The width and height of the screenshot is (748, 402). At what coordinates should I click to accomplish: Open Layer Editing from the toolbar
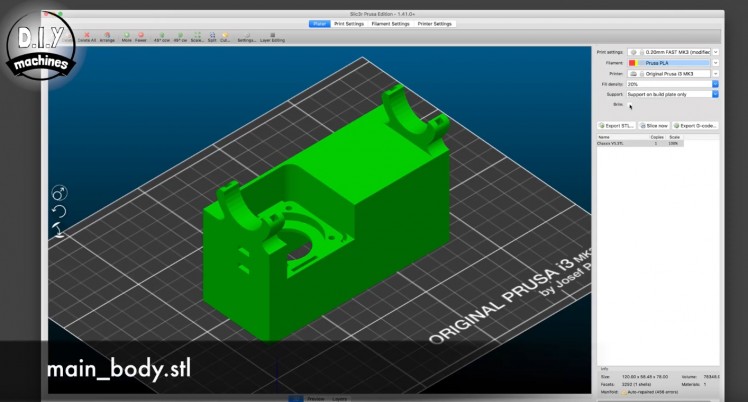(272, 36)
